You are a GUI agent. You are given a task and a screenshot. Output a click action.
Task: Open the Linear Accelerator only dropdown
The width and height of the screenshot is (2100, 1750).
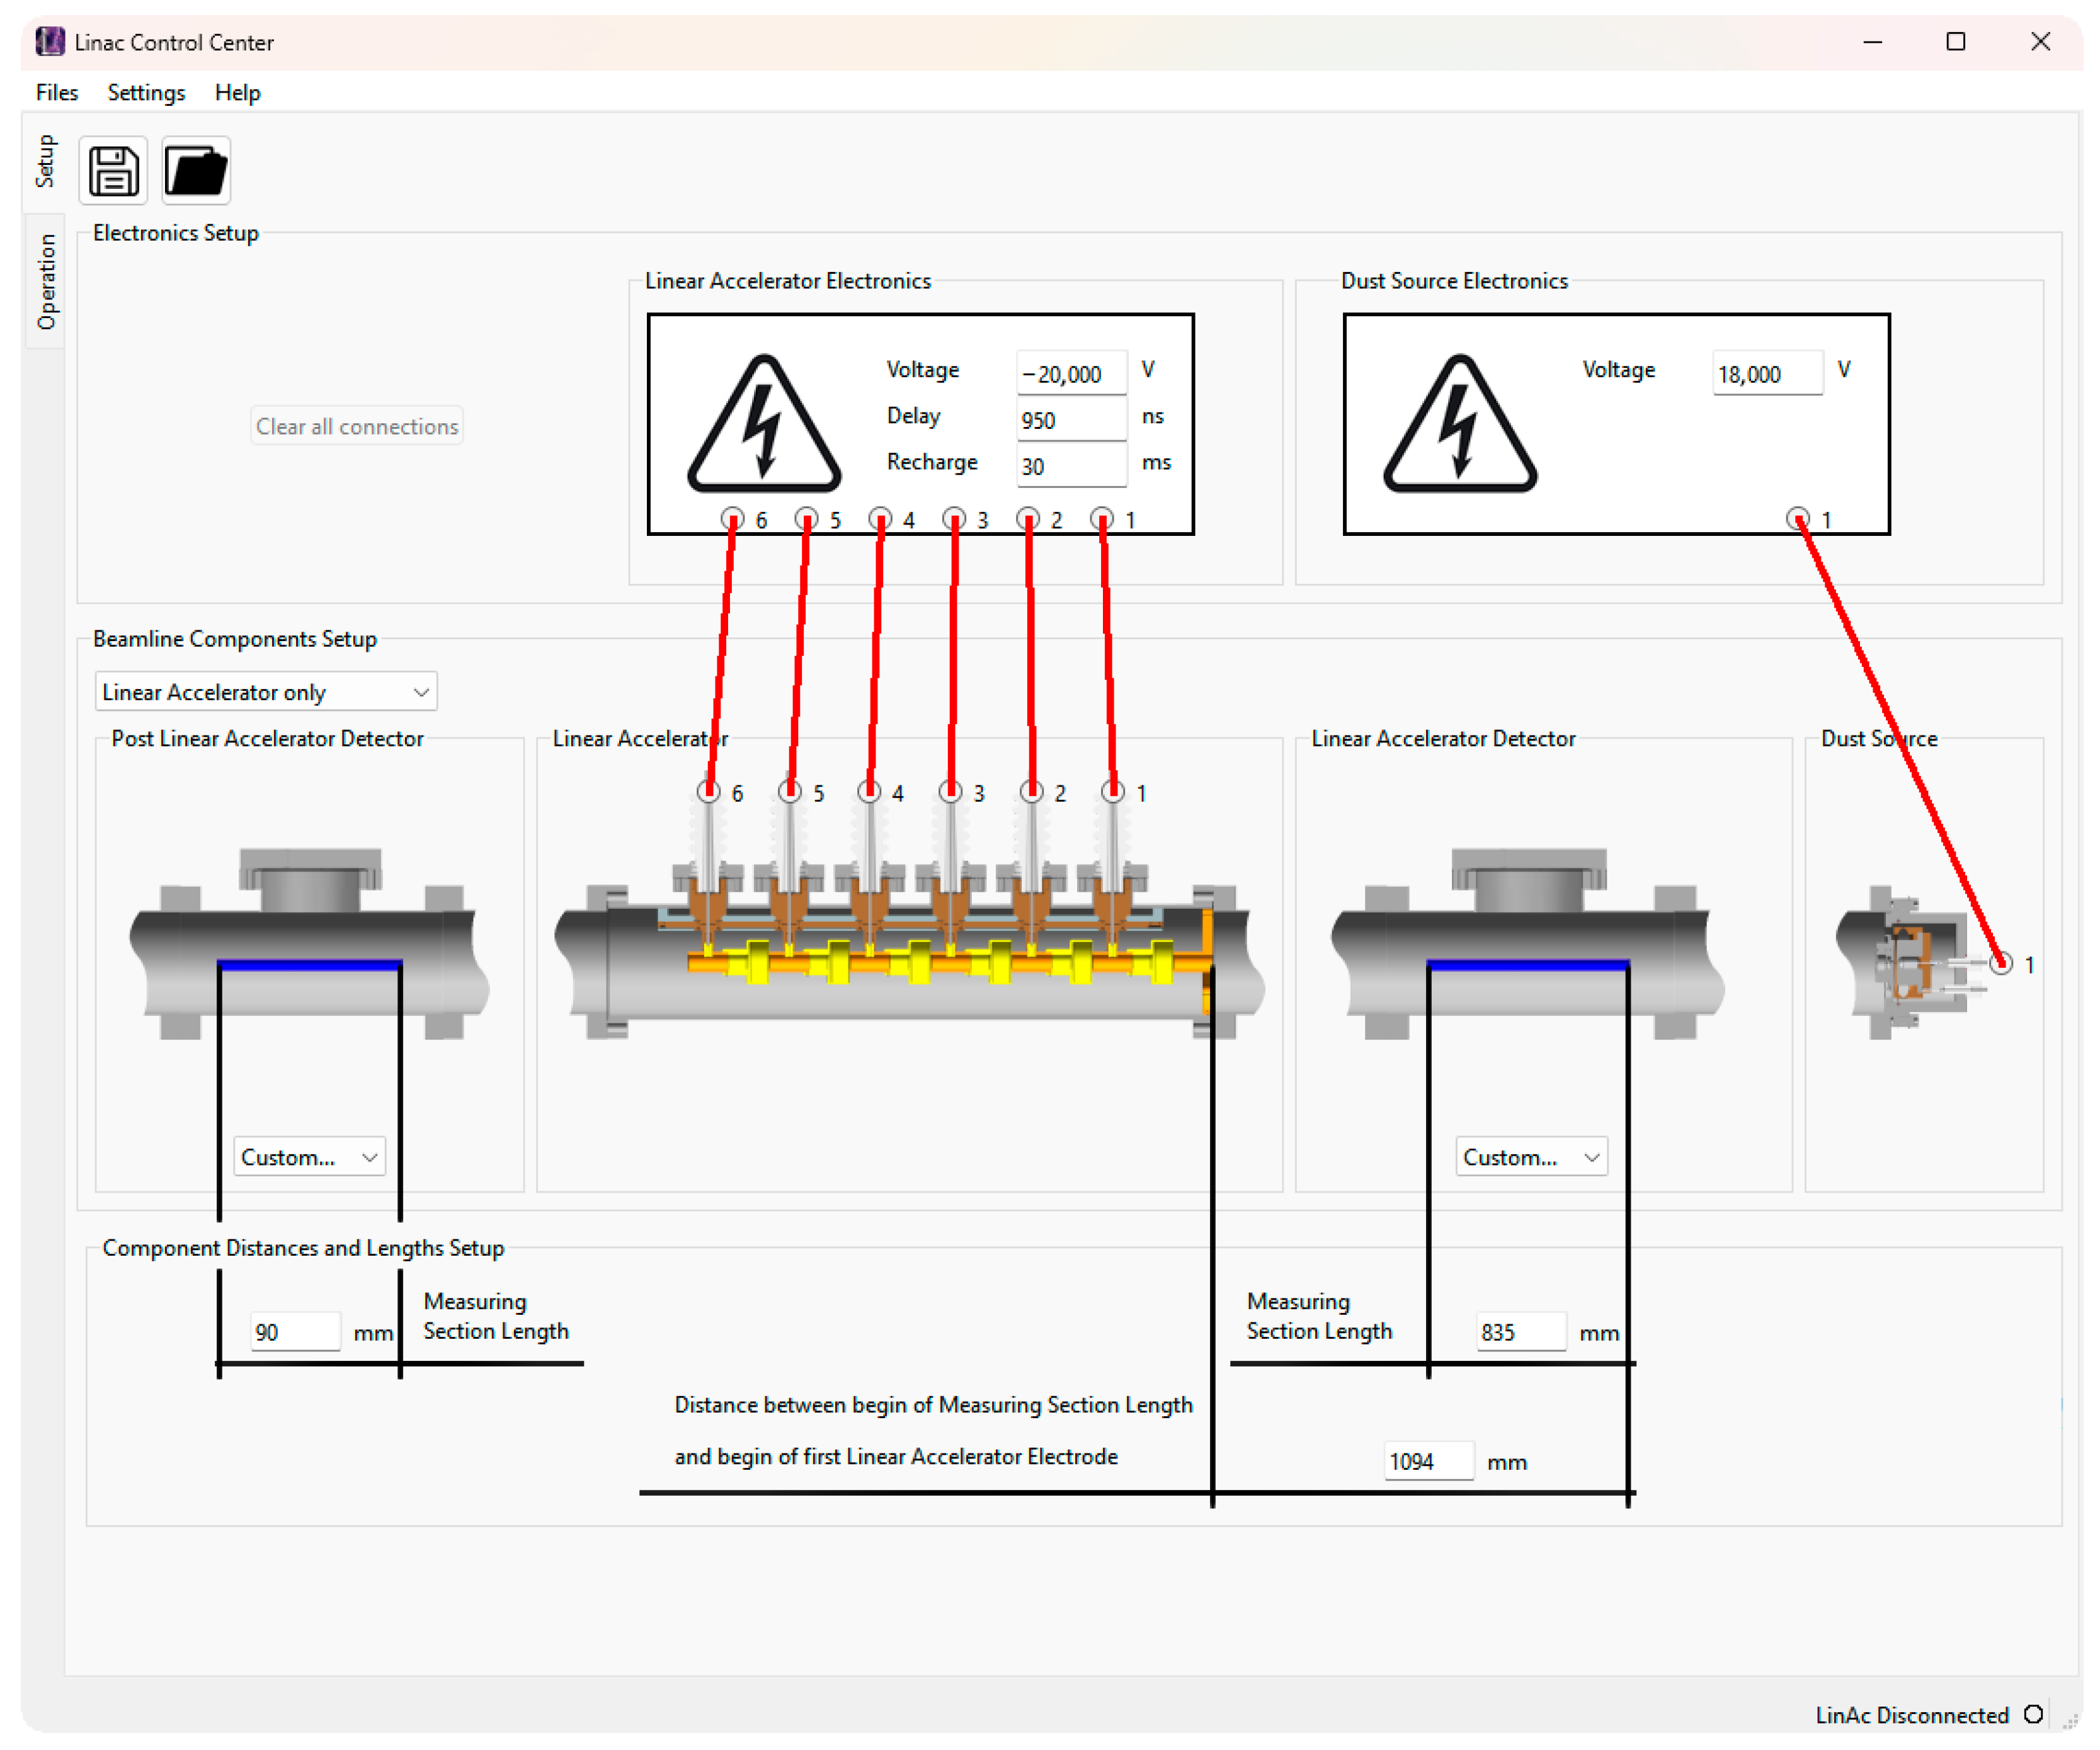tap(266, 692)
